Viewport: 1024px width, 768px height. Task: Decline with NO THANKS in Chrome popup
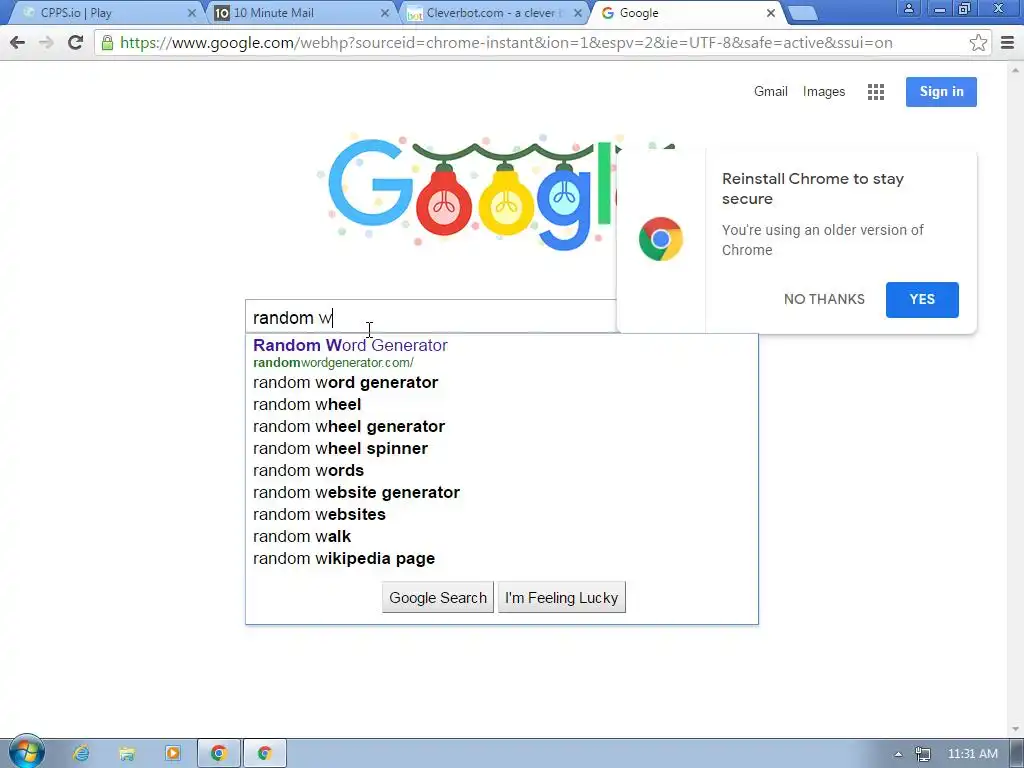pyautogui.click(x=824, y=299)
